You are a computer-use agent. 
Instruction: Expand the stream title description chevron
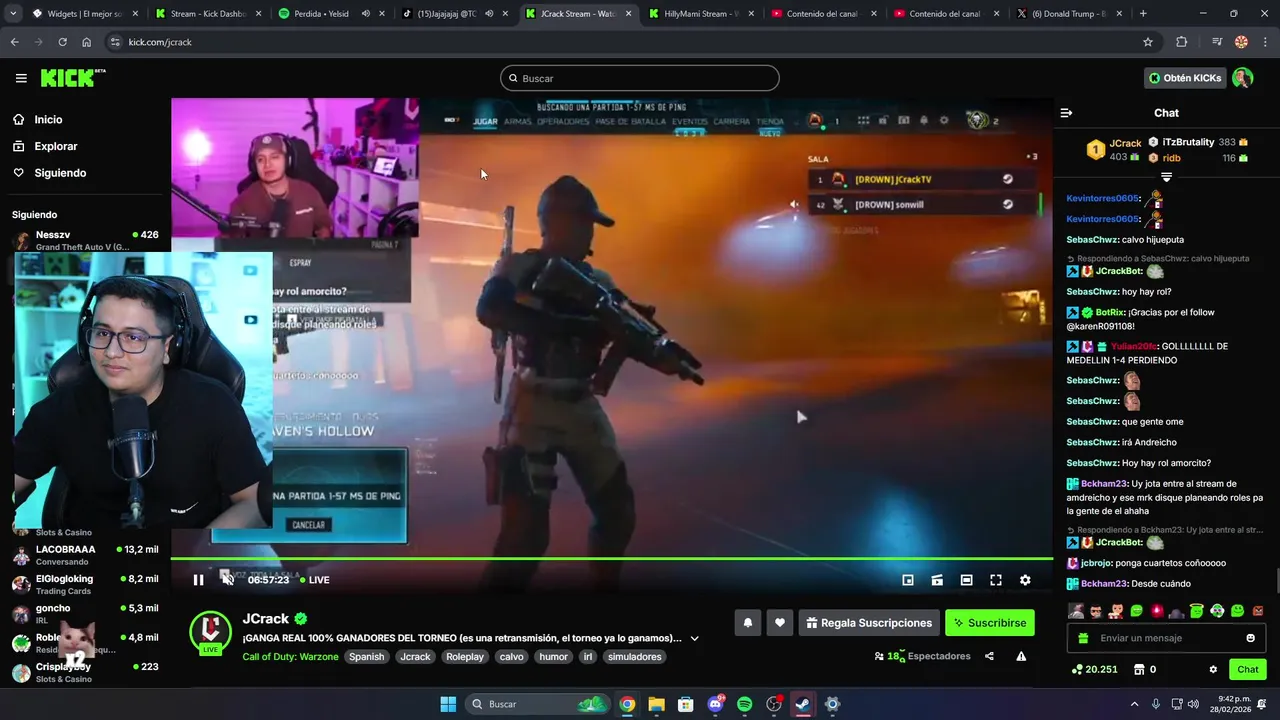point(695,638)
